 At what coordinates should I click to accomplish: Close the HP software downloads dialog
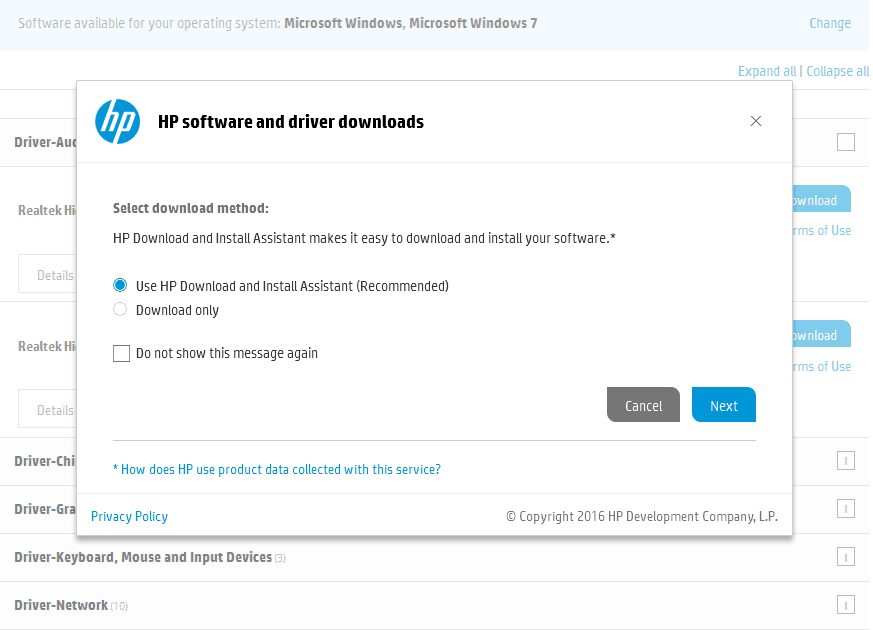point(756,121)
